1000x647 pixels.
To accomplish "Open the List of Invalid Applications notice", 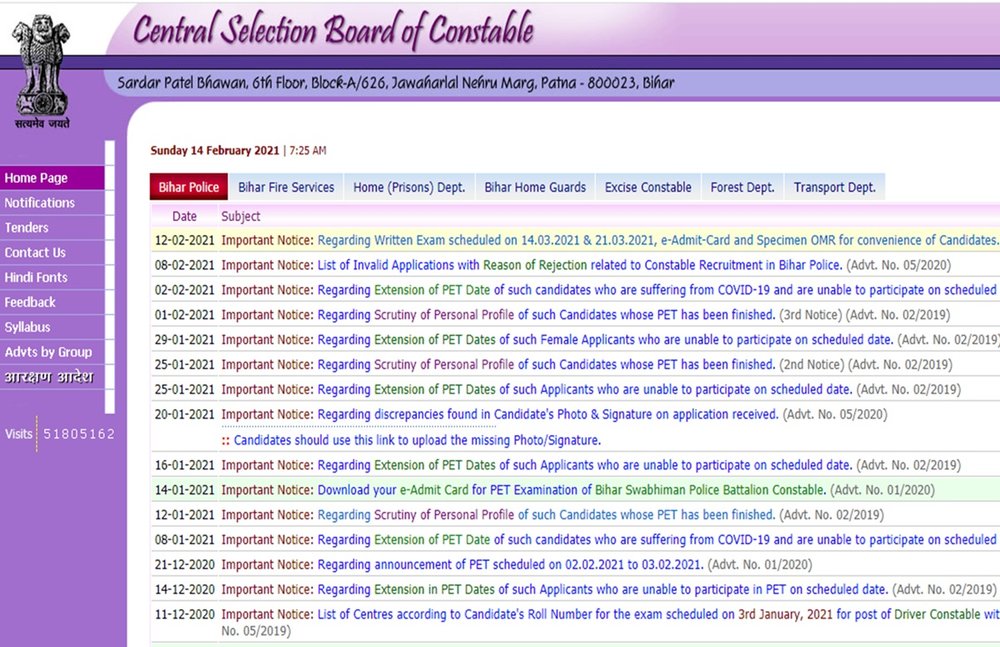I will (x=580, y=265).
